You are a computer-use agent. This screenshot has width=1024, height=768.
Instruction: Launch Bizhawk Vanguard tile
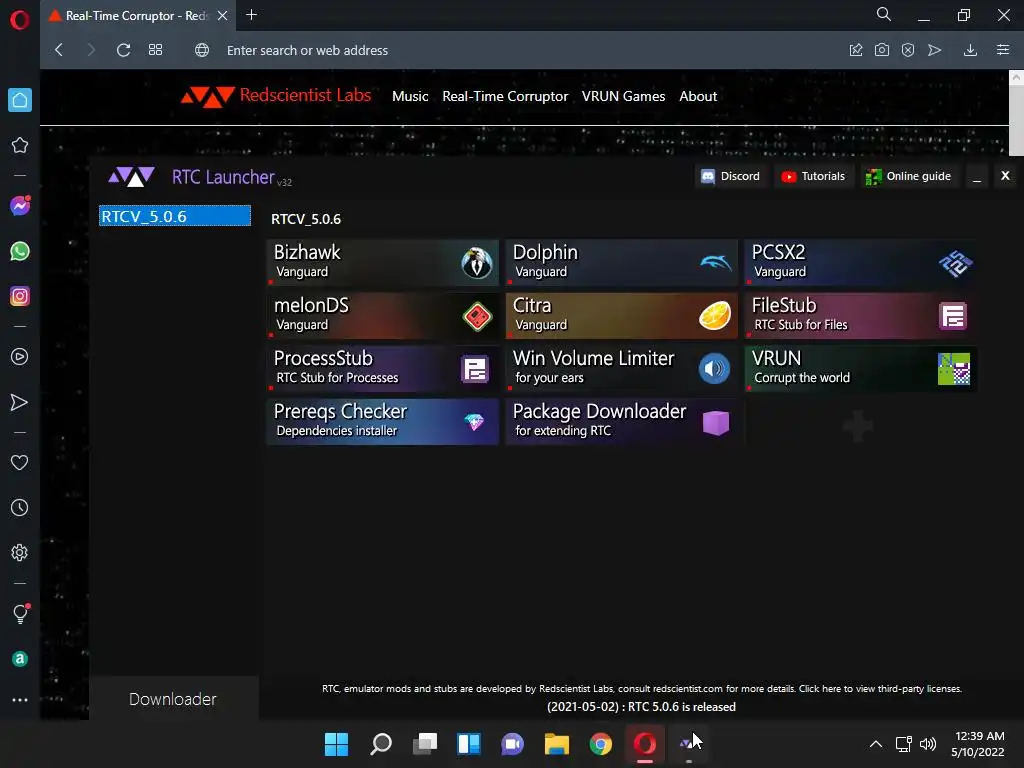point(383,263)
